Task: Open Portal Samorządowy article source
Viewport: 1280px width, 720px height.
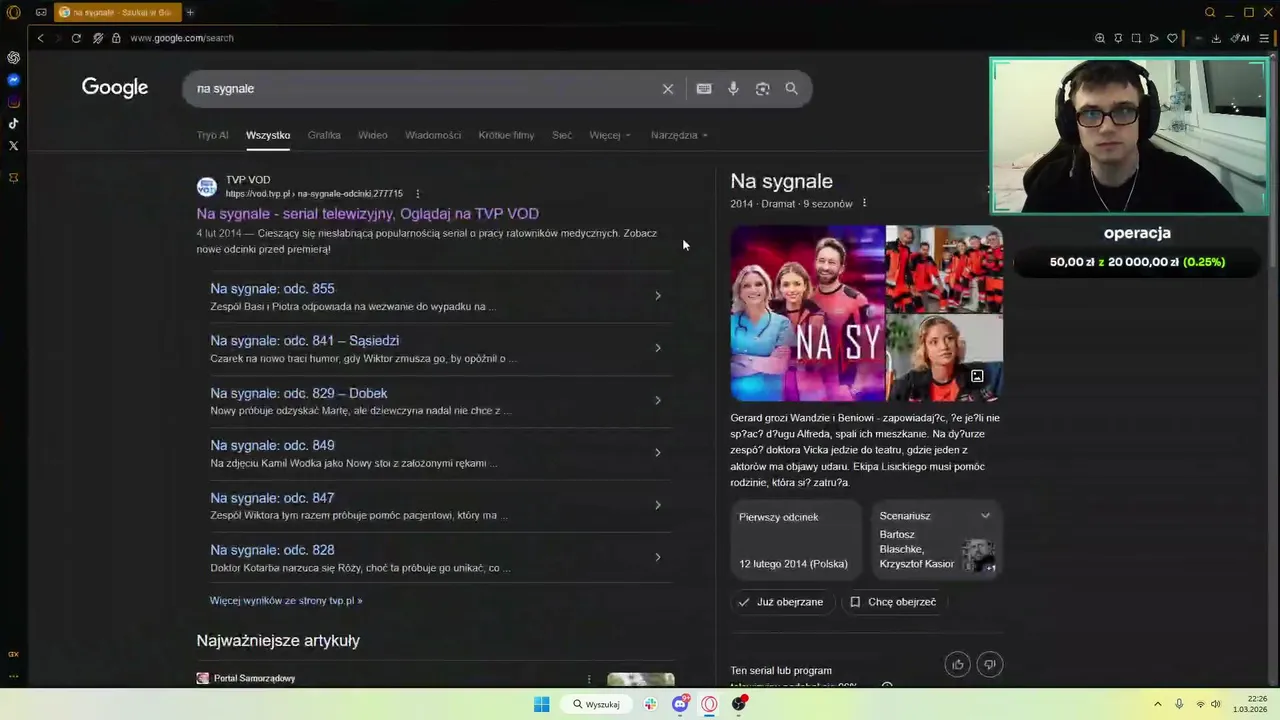Action: pos(254,678)
